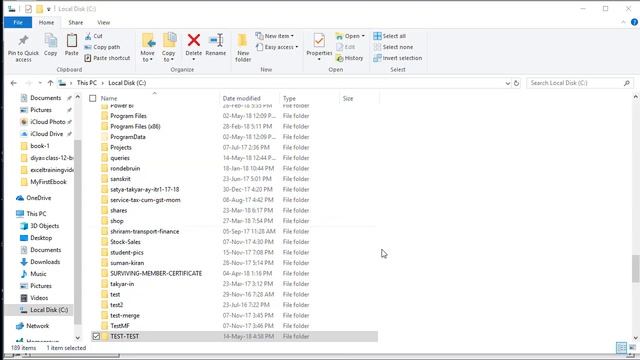Open Music in navigation pane
Screen dimensions: 640x360
[33, 274]
